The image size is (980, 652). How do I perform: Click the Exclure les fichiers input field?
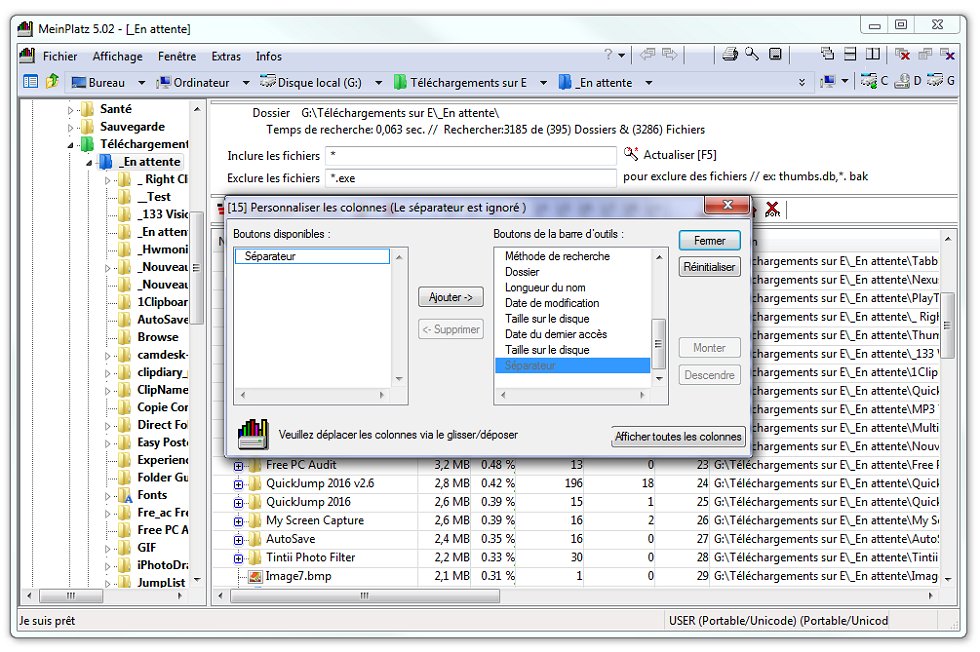(x=471, y=178)
